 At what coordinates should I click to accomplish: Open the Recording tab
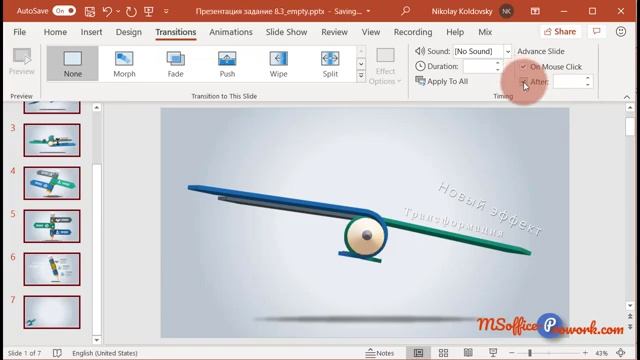[x=413, y=32]
